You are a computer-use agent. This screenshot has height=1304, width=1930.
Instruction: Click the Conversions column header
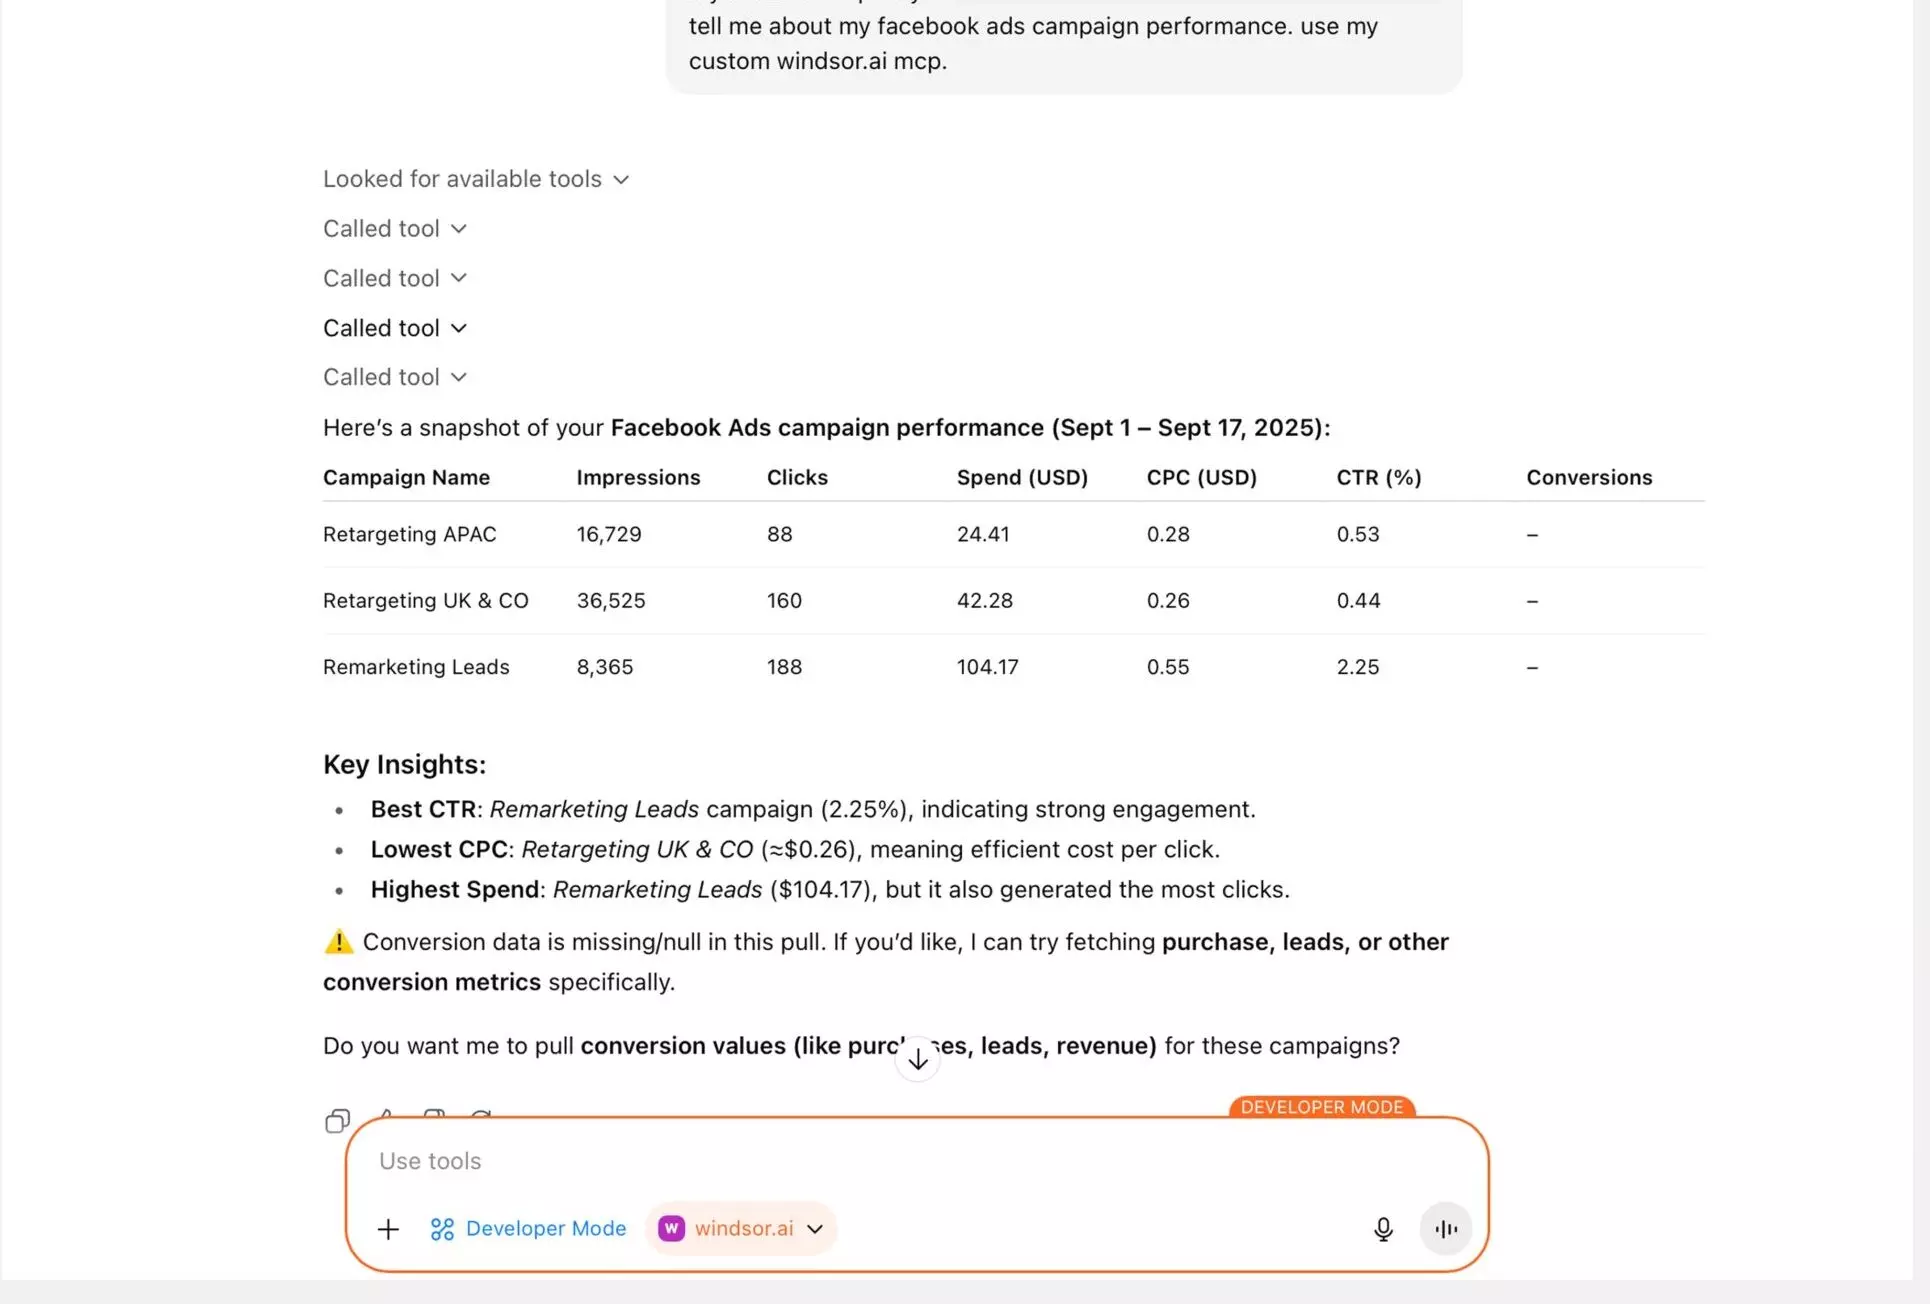(x=1589, y=478)
